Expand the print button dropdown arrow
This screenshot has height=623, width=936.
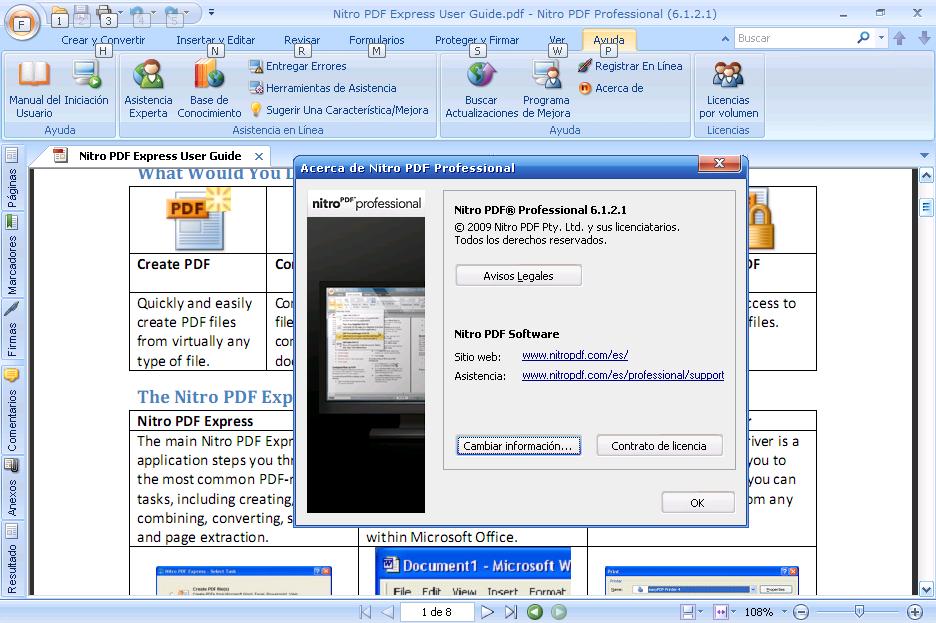click(x=120, y=12)
